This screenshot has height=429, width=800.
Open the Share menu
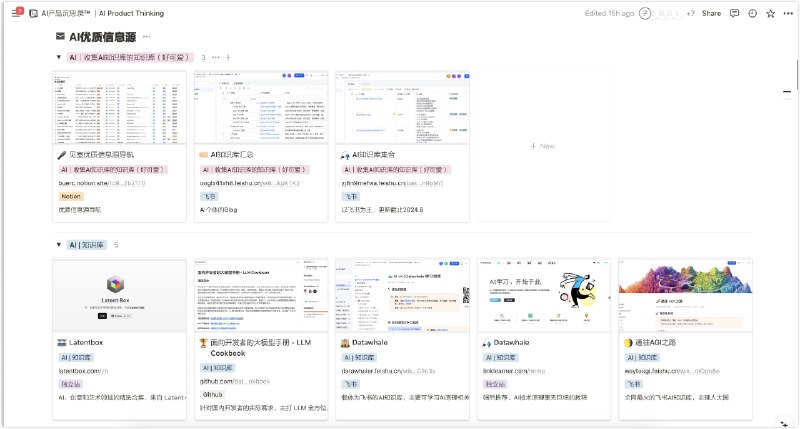pos(711,14)
